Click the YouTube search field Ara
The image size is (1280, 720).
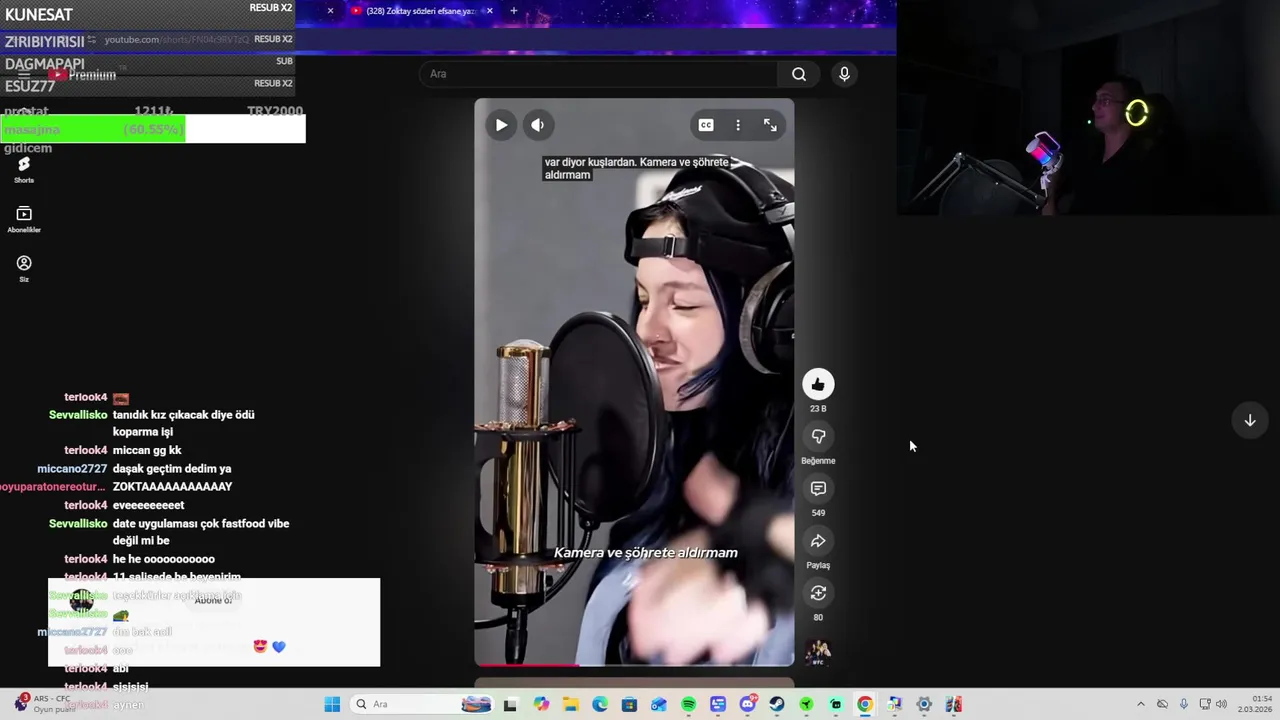(x=598, y=74)
